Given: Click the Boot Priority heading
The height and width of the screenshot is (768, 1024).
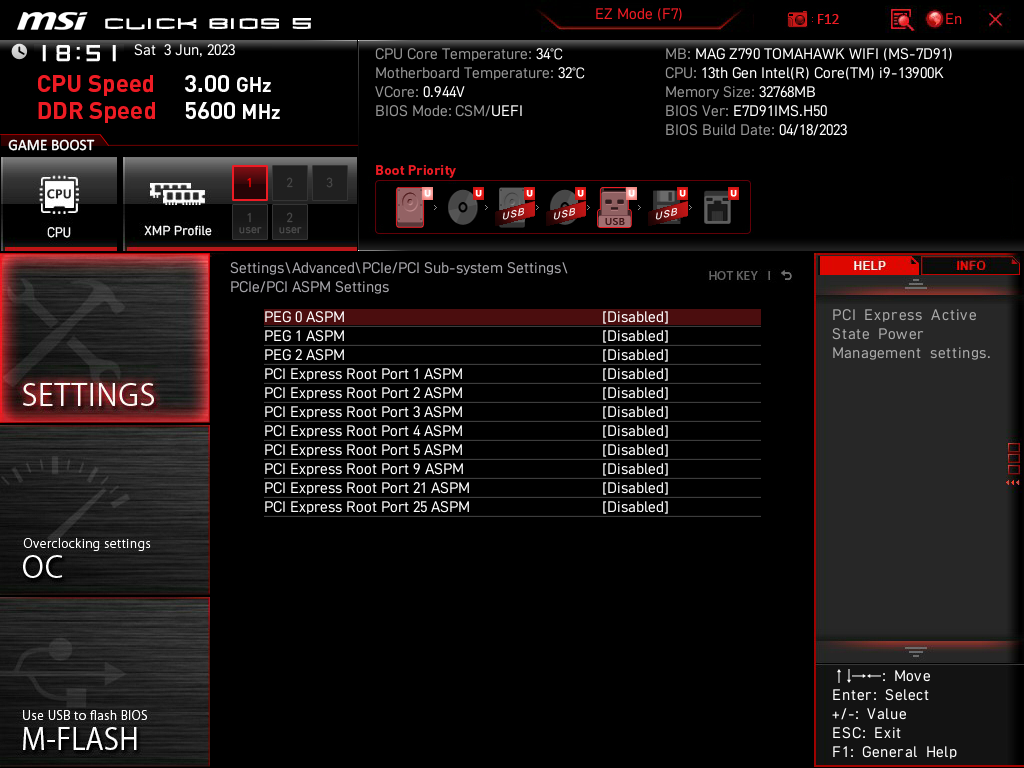Looking at the screenshot, I should tap(415, 170).
